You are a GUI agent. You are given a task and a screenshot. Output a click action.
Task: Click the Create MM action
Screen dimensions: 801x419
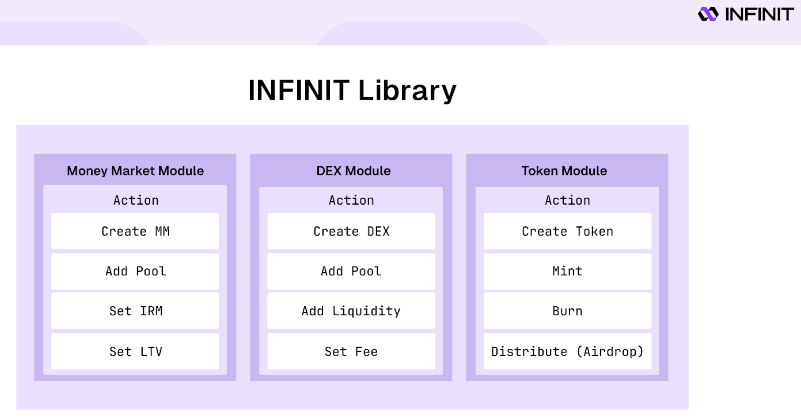pyautogui.click(x=135, y=231)
